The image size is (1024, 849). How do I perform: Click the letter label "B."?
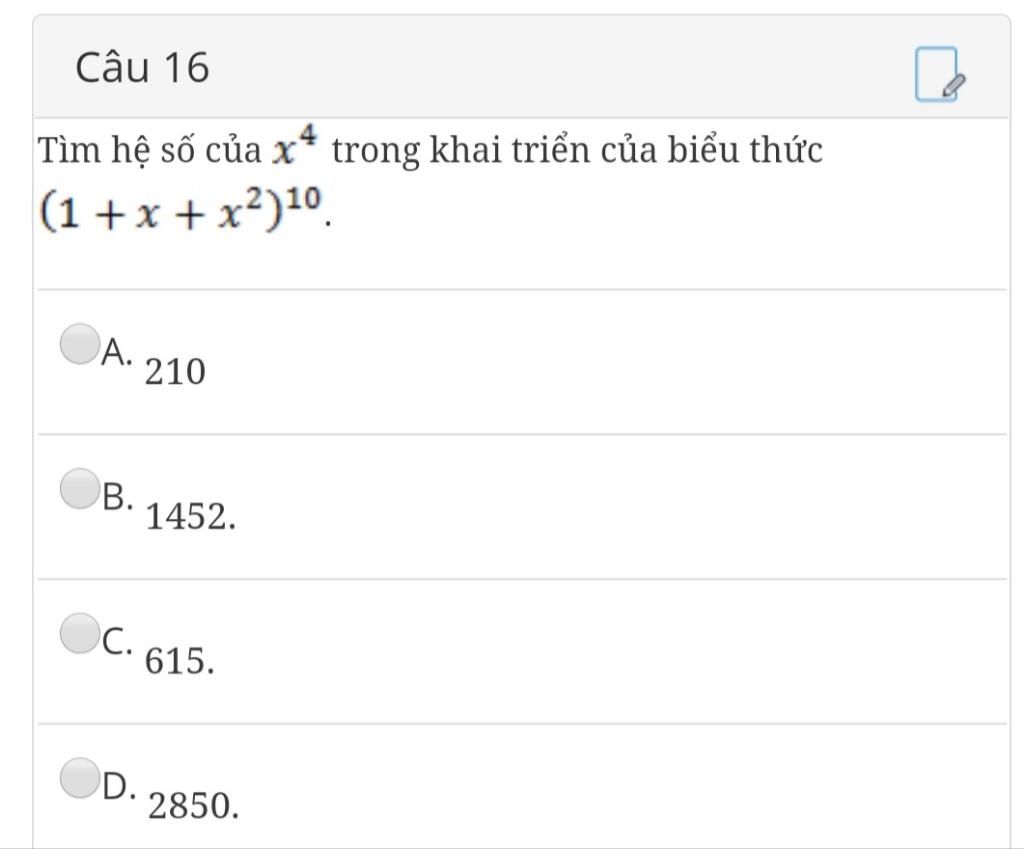tap(116, 495)
